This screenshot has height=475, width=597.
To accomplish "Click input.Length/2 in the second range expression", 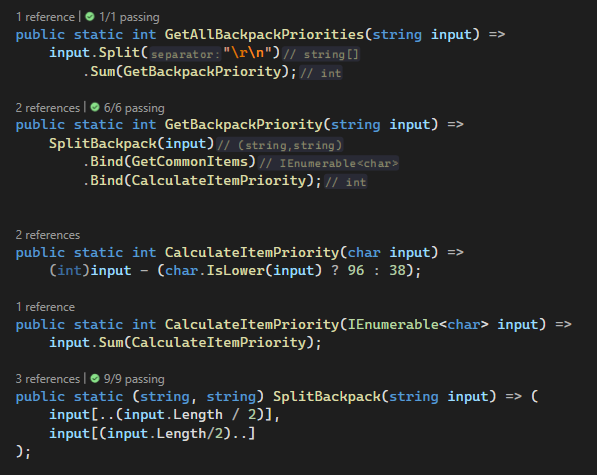I will tap(165, 433).
